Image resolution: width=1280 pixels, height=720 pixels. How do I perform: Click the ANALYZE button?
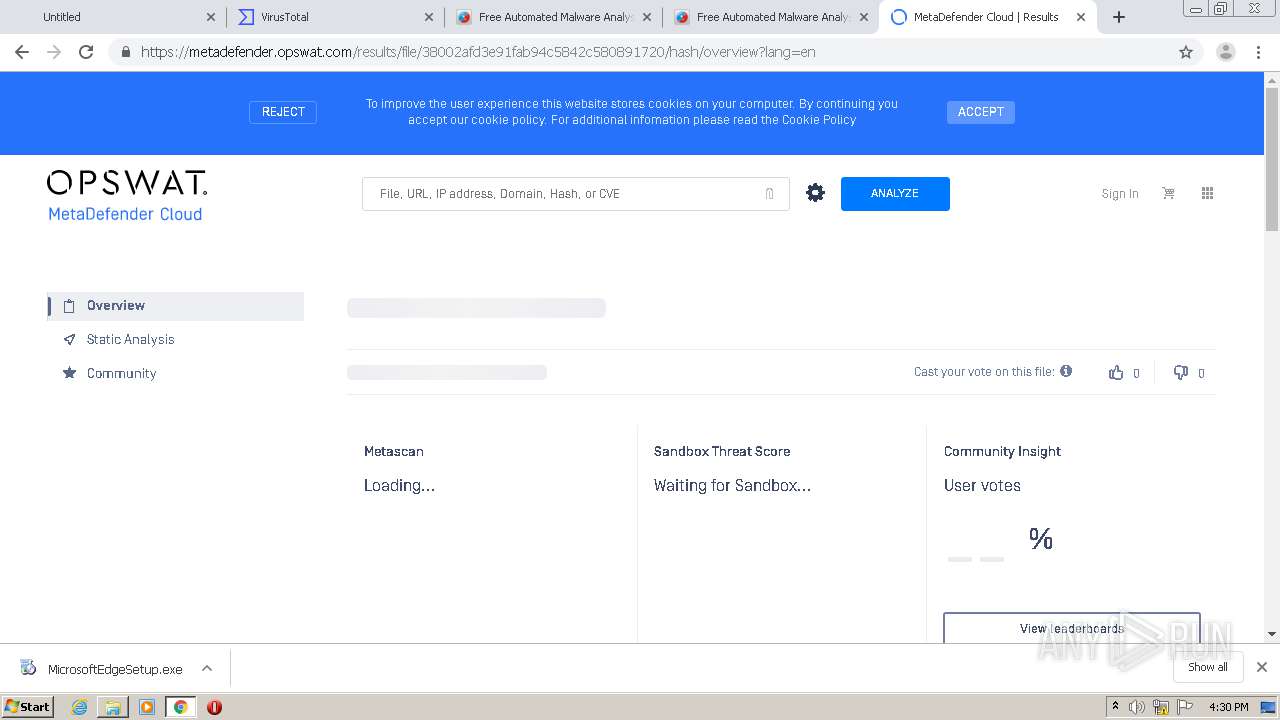pyautogui.click(x=895, y=194)
